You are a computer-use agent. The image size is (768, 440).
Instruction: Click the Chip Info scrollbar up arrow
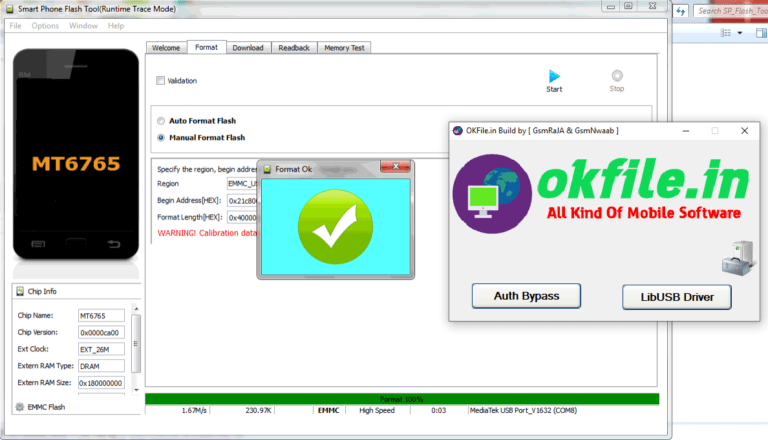click(x=137, y=309)
